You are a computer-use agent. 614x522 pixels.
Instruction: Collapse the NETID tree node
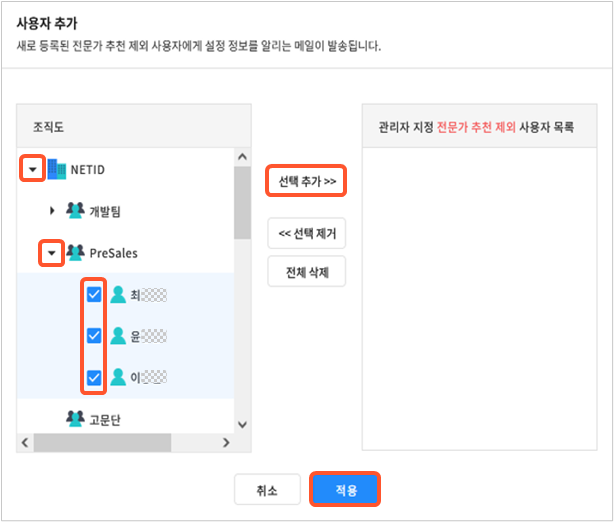33,169
